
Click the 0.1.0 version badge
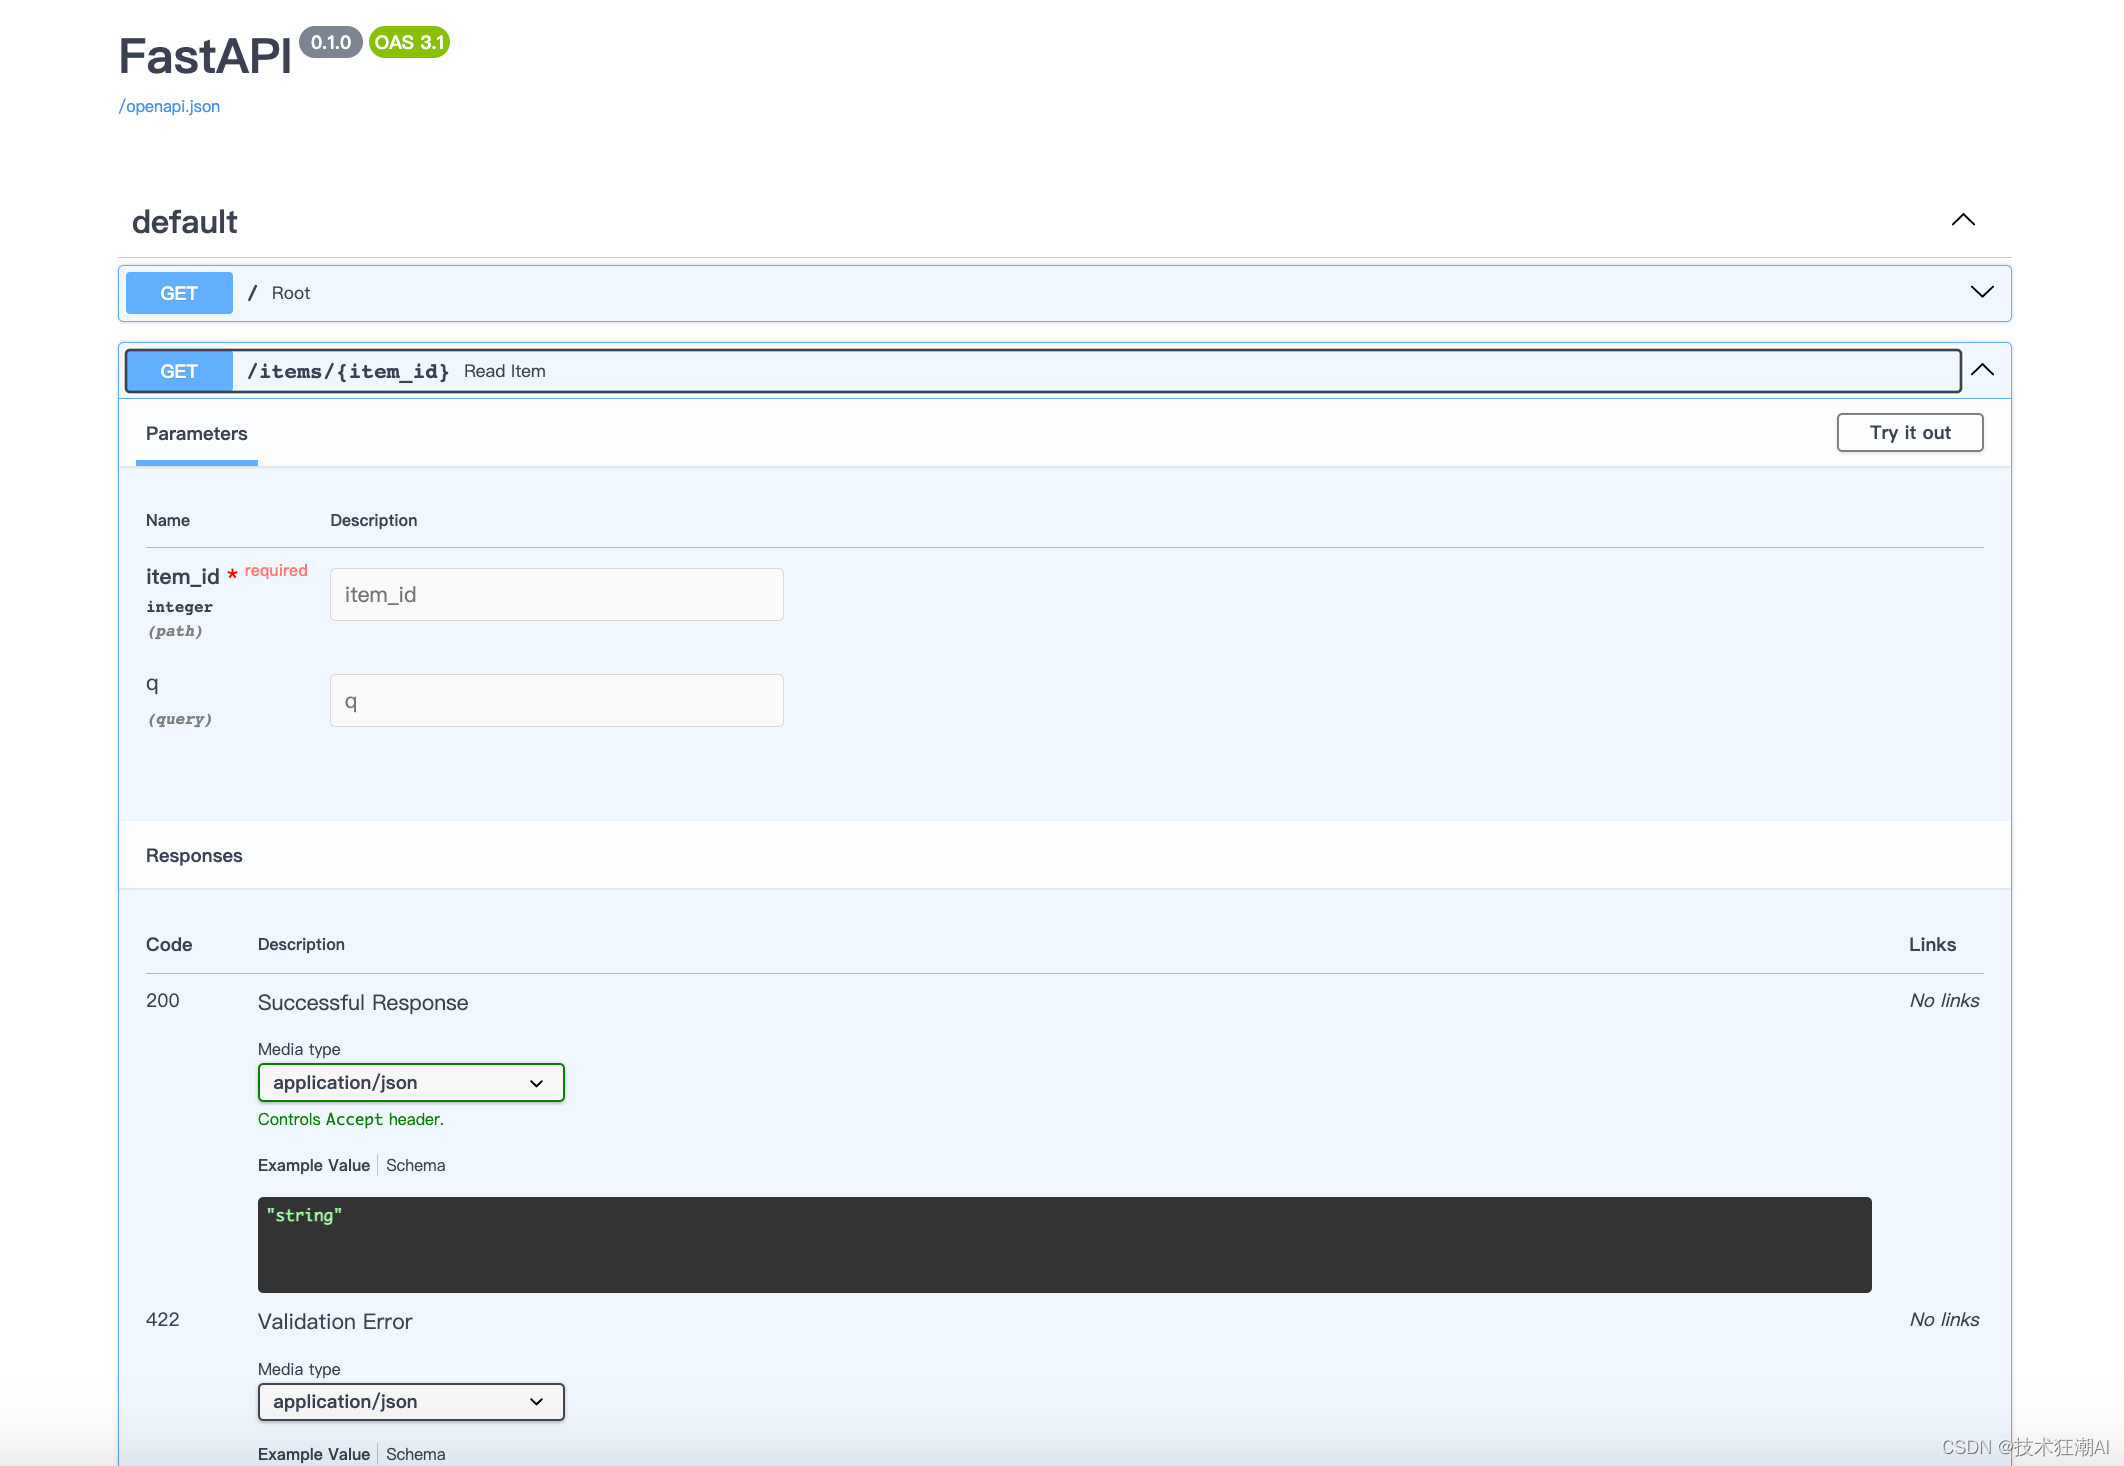click(x=330, y=42)
